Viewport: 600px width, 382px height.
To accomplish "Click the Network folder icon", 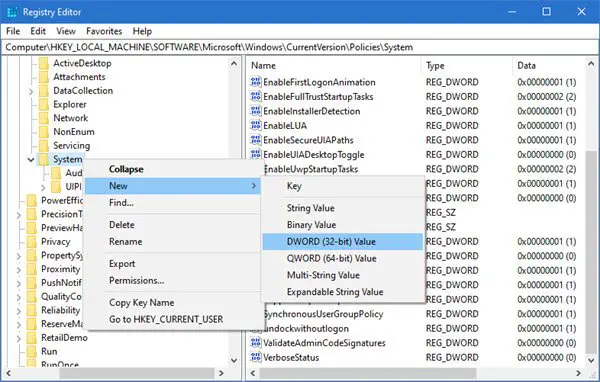I will point(44,118).
